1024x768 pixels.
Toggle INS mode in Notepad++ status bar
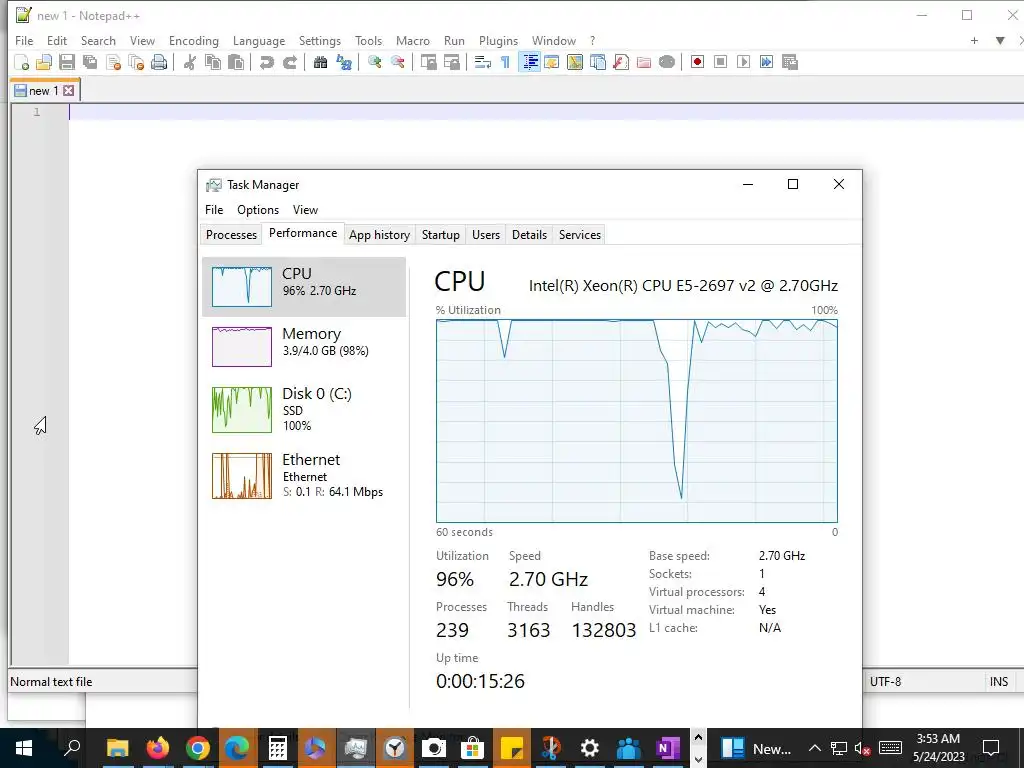999,682
